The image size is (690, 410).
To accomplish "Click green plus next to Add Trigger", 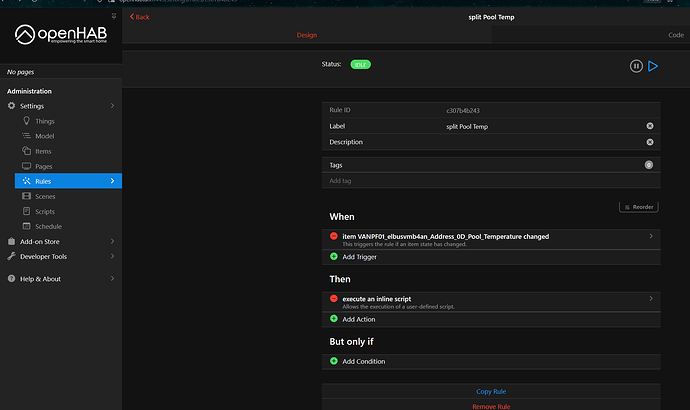I will [334, 256].
